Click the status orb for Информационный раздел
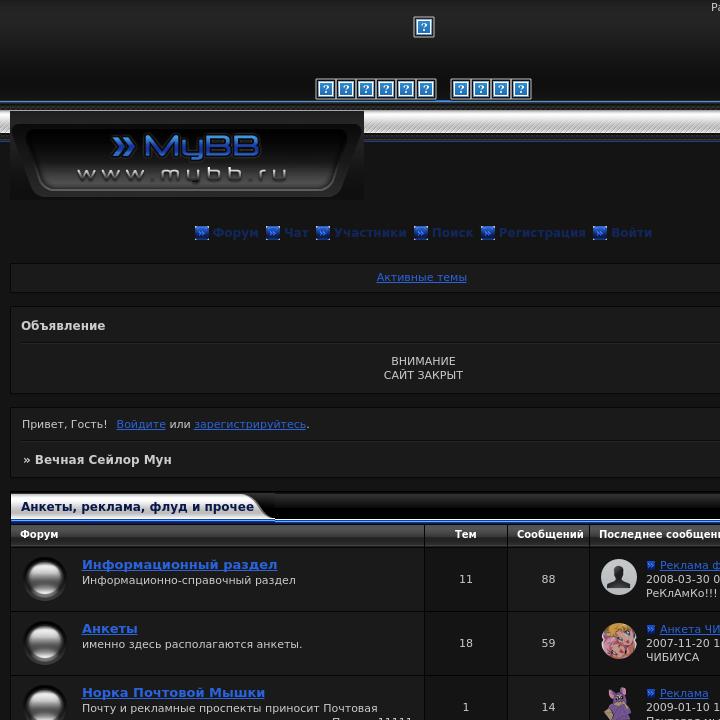 (45, 579)
